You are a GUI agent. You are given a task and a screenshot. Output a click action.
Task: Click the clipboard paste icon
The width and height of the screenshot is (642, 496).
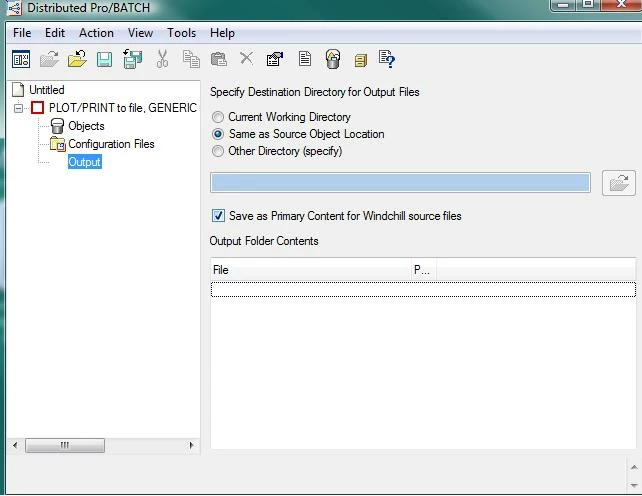[219, 59]
